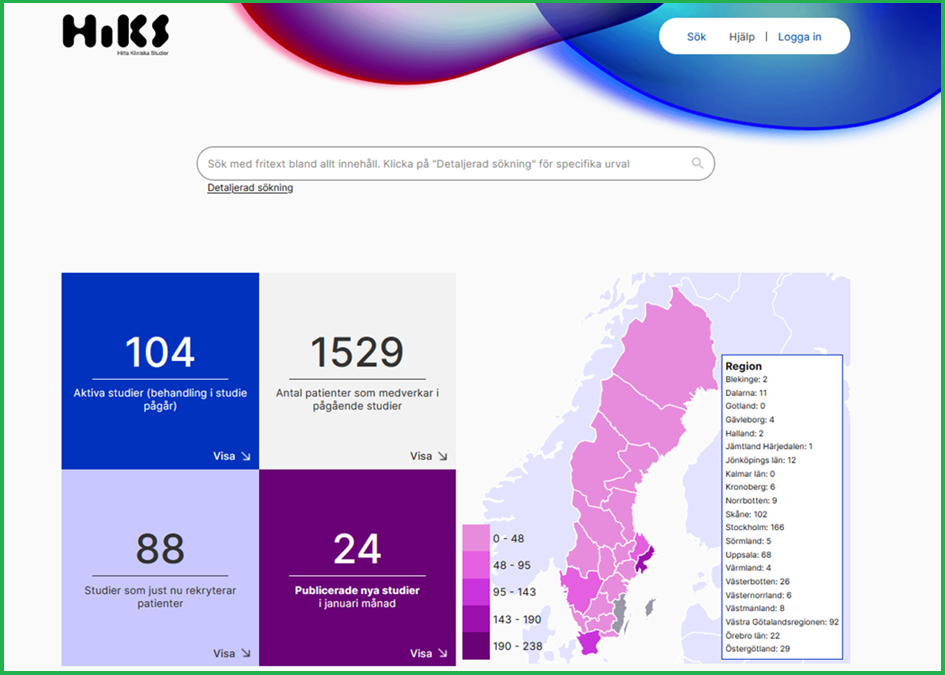Screen dimensions: 945x675
Task: Select the 48 - 95 legend swatch
Action: pyautogui.click(x=476, y=565)
